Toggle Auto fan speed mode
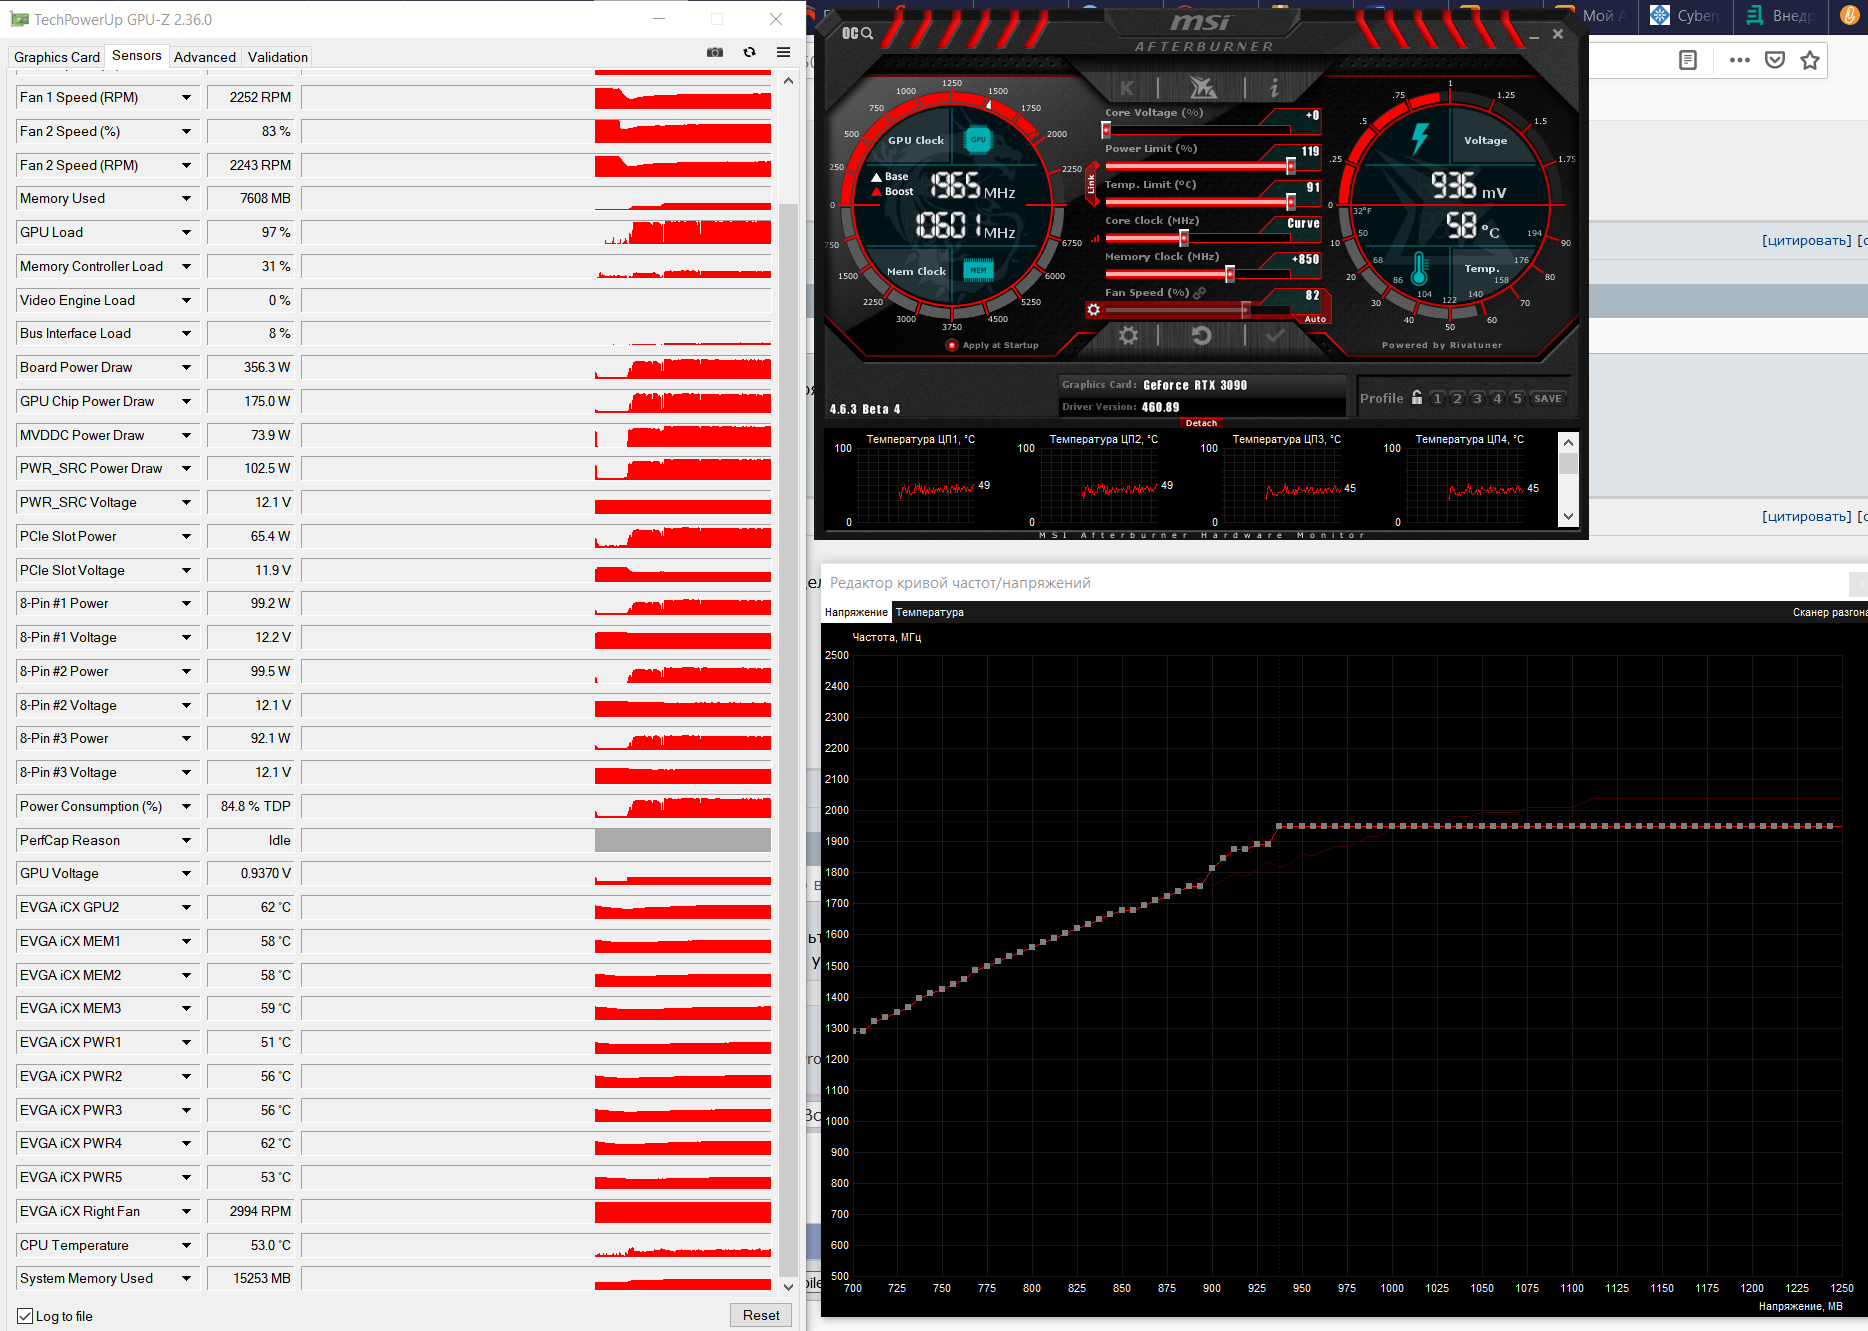 [x=1315, y=319]
